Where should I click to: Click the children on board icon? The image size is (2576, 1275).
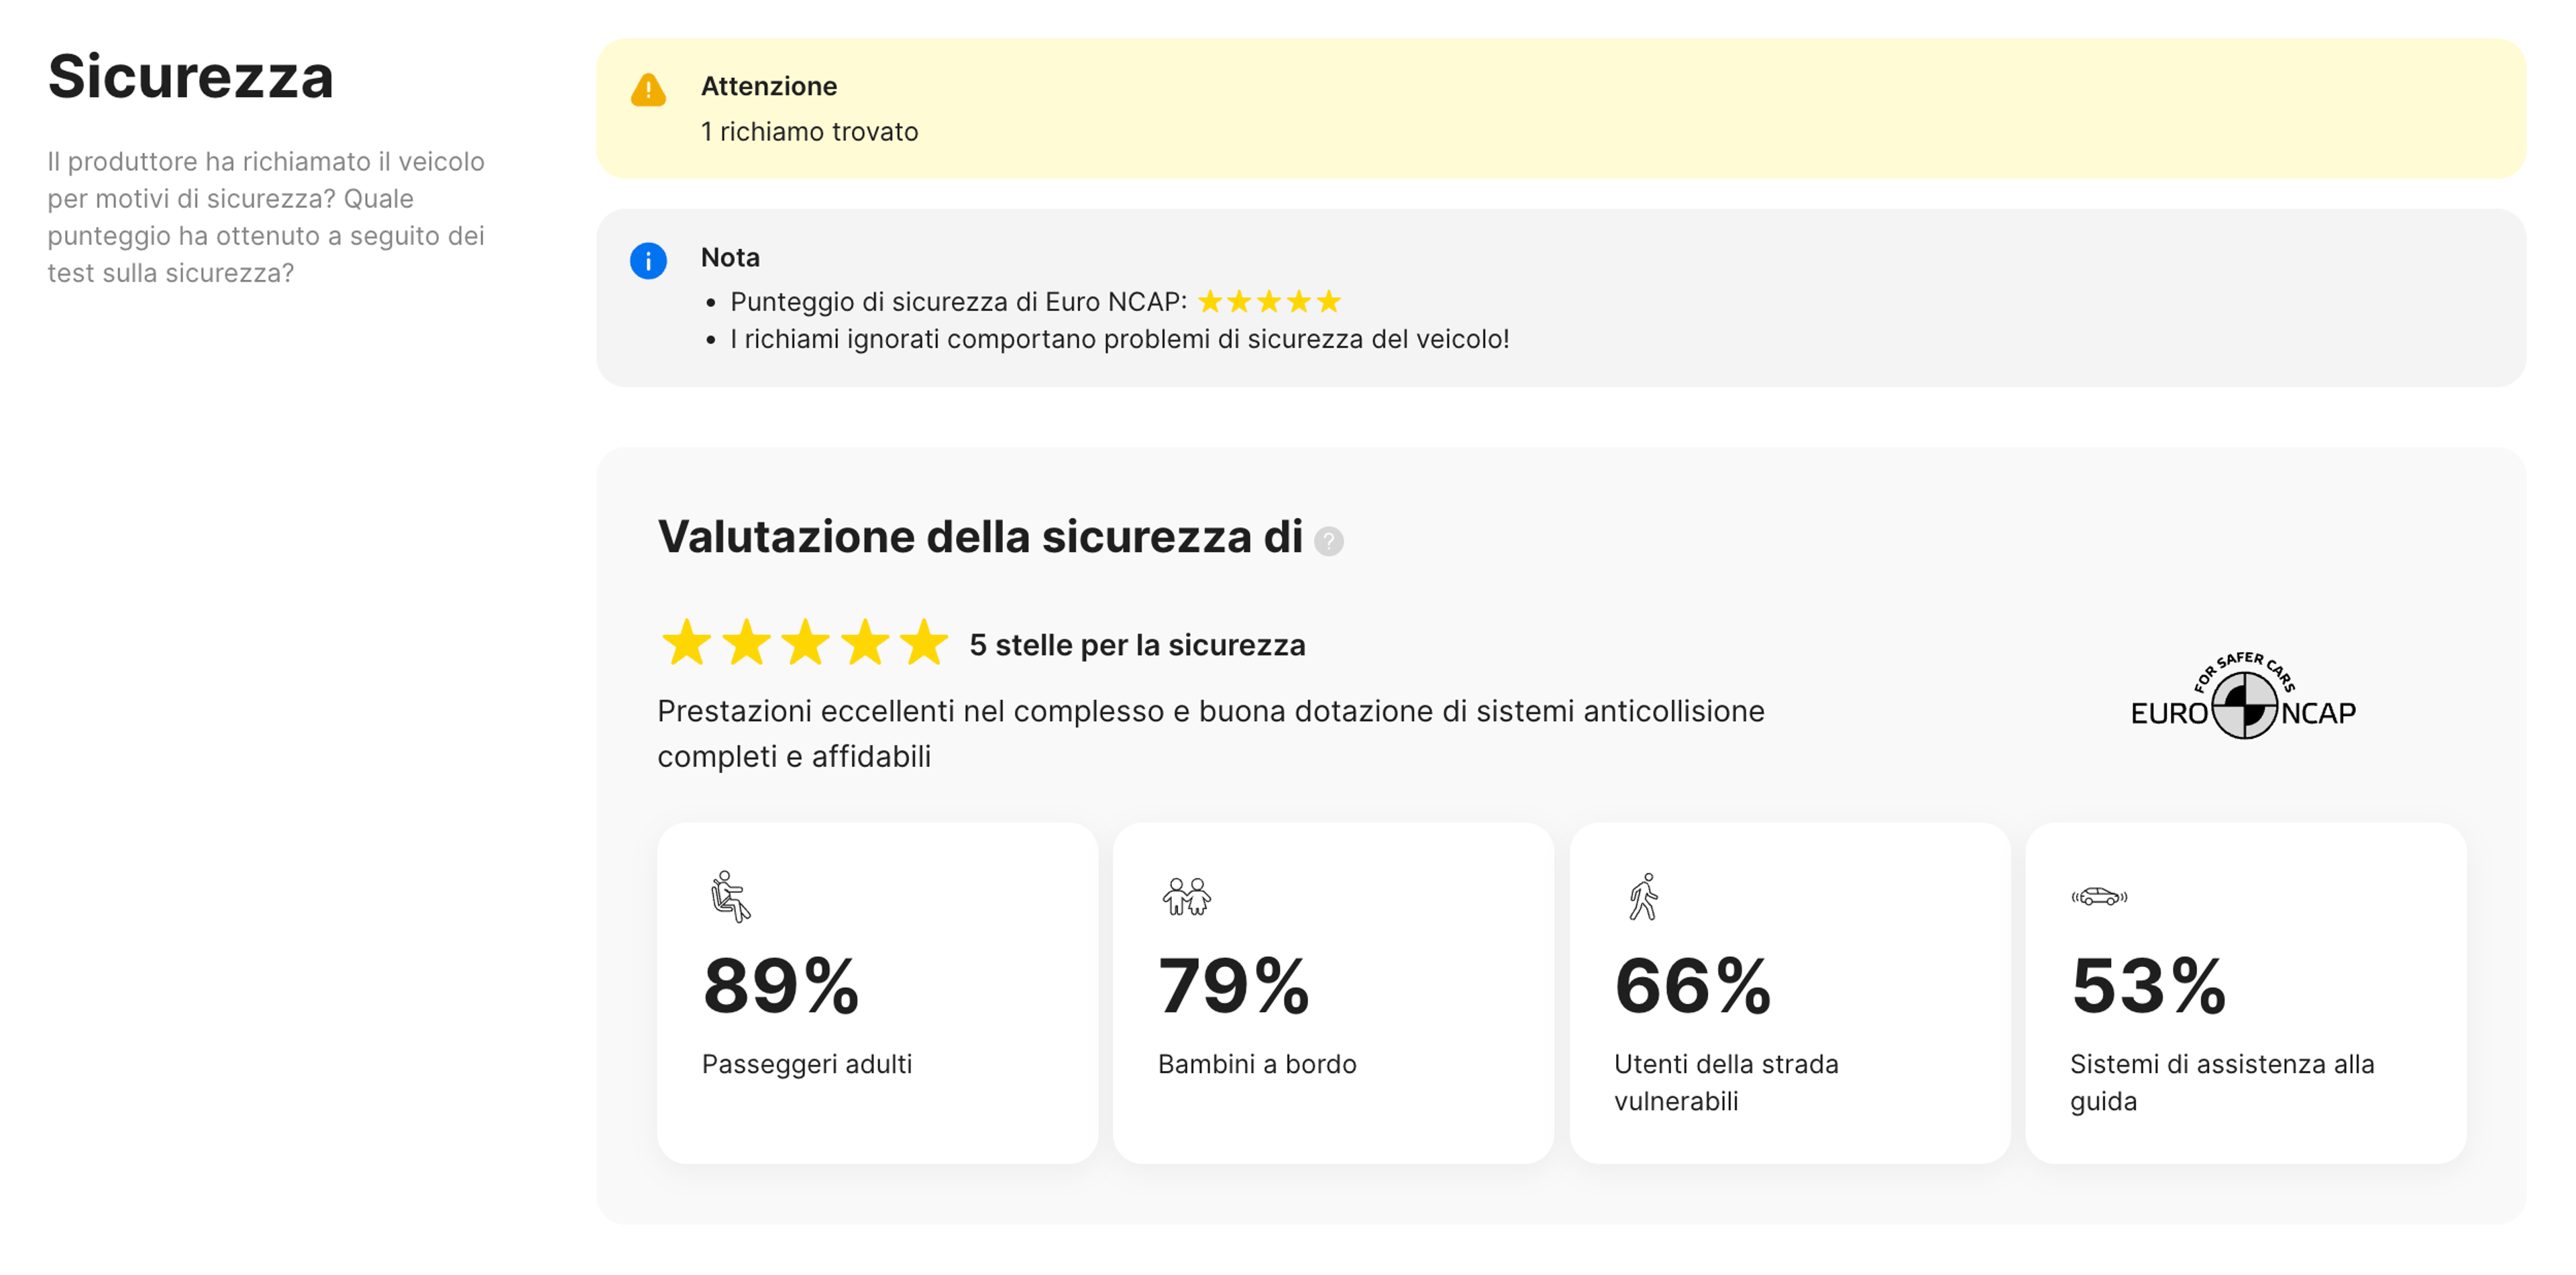1187,897
